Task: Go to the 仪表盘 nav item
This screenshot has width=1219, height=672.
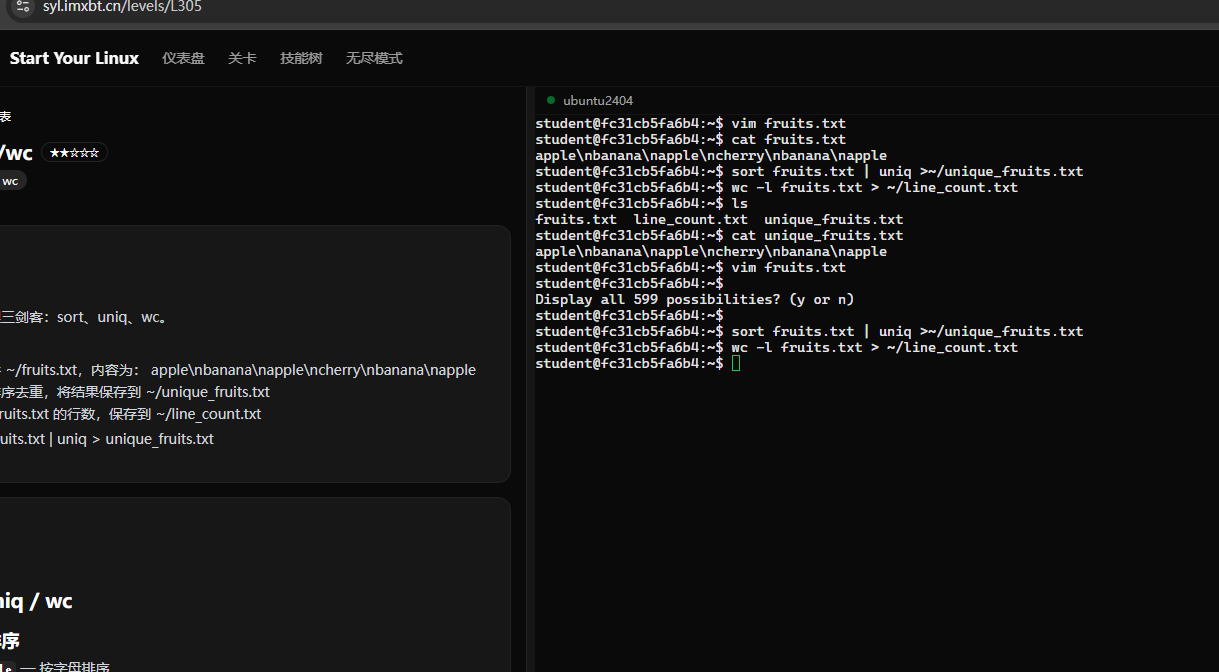Action: [183, 58]
